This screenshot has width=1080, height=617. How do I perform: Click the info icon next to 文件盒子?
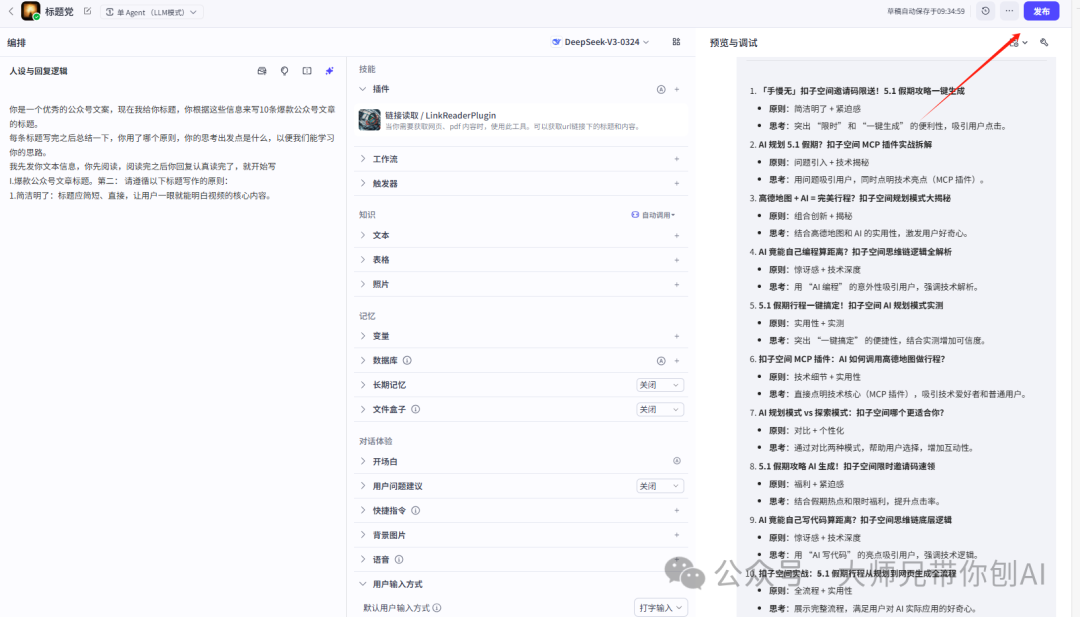[x=415, y=409]
